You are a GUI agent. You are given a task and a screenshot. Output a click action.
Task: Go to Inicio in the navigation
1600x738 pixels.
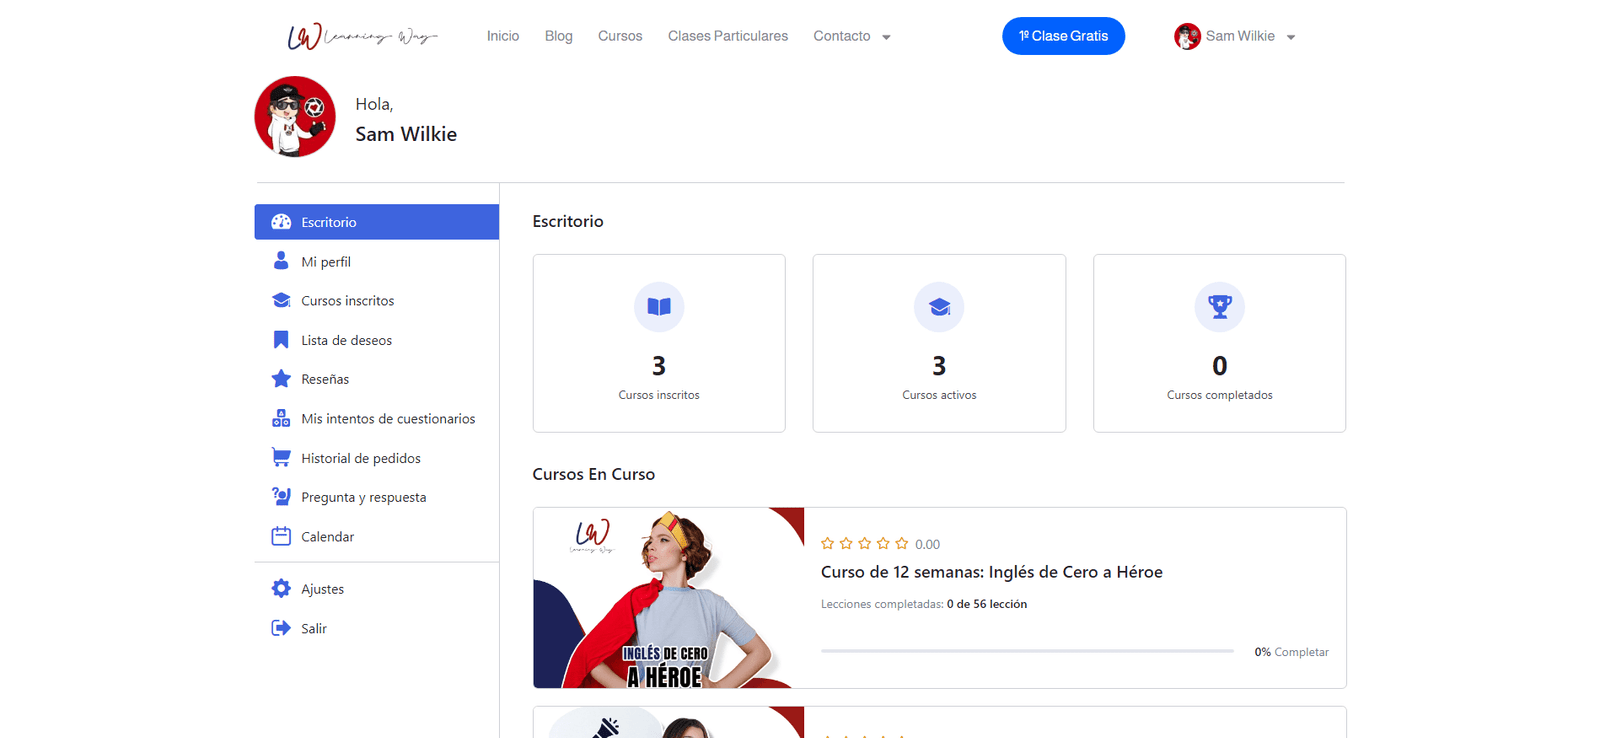503,36
